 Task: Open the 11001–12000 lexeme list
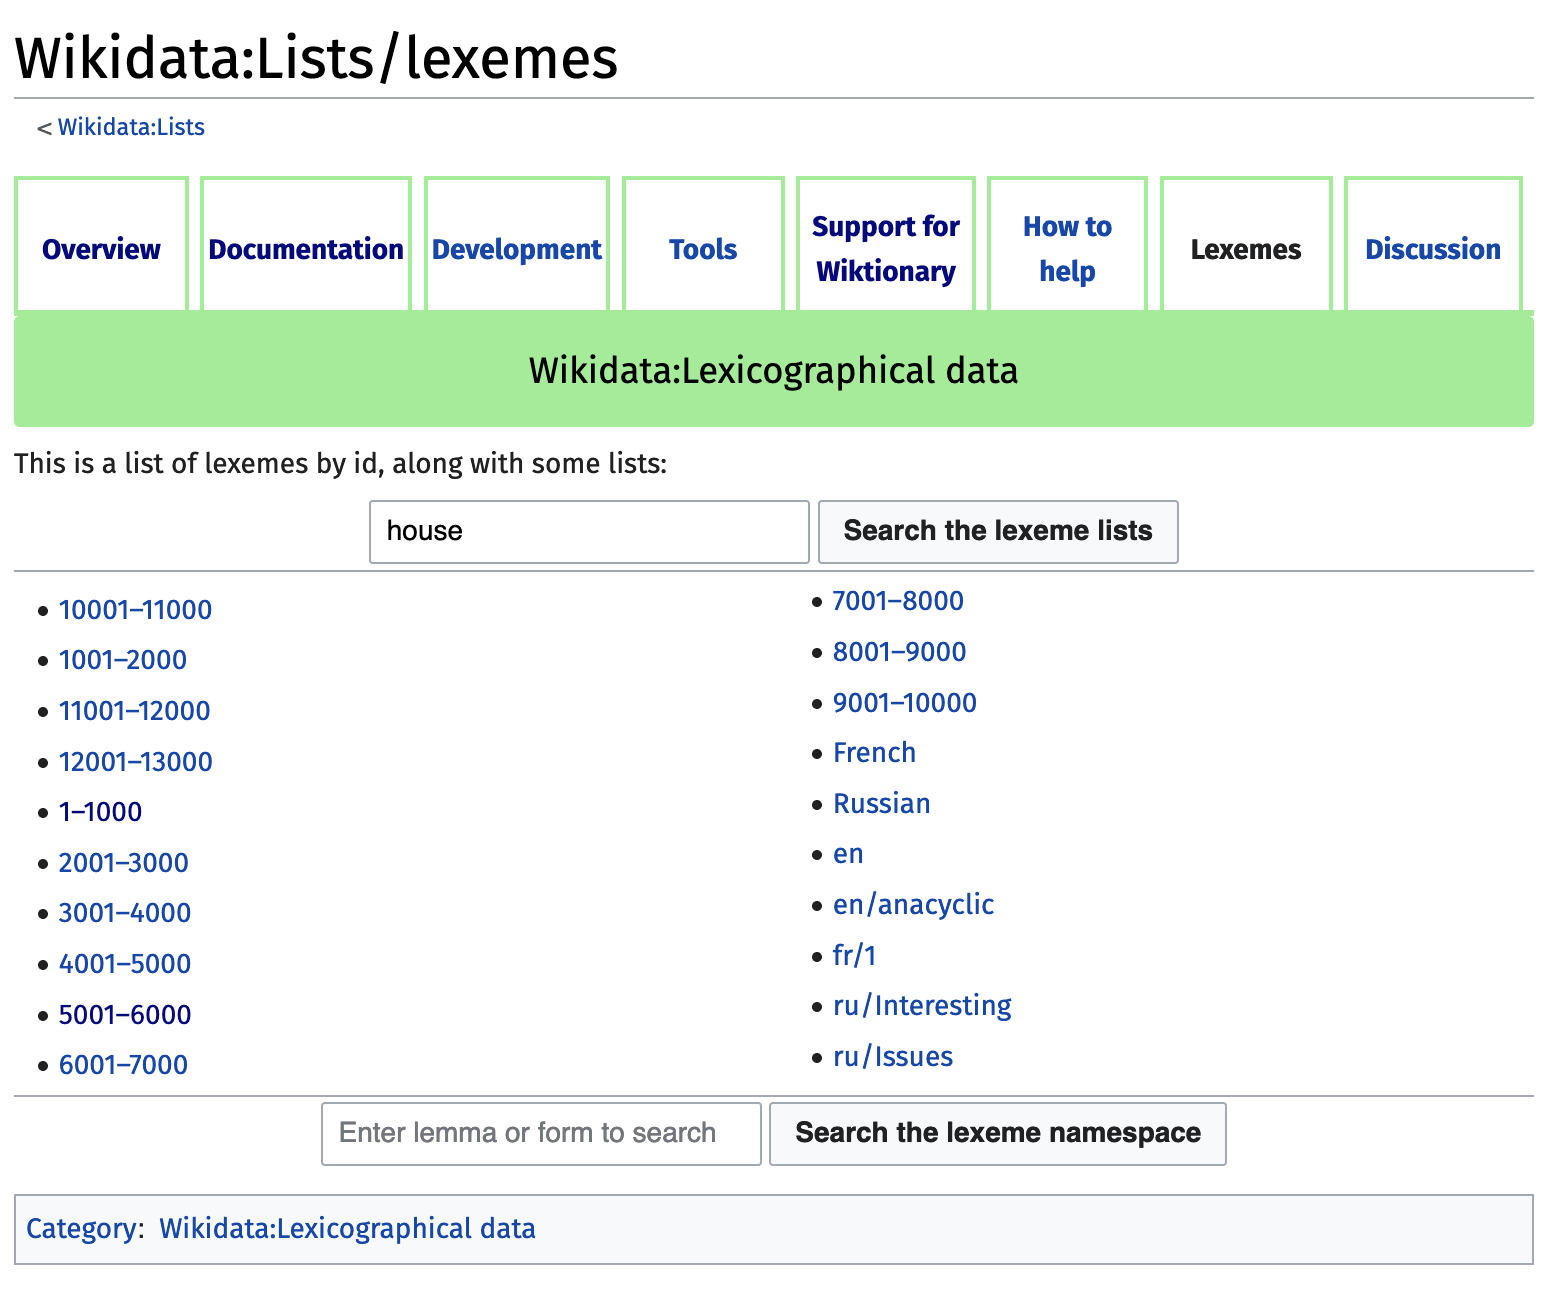pos(134,711)
